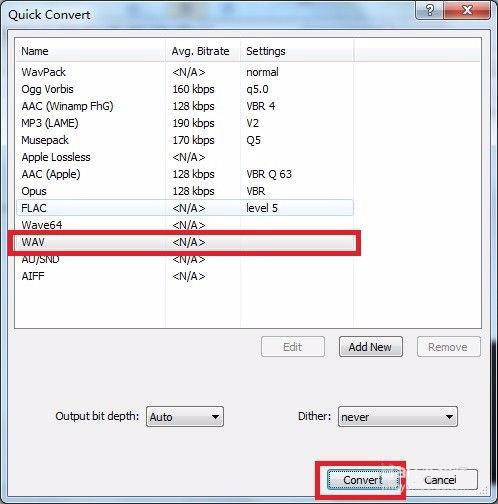This screenshot has height=504, width=498.
Task: Pick the AIFF preset row
Action: 185,276
